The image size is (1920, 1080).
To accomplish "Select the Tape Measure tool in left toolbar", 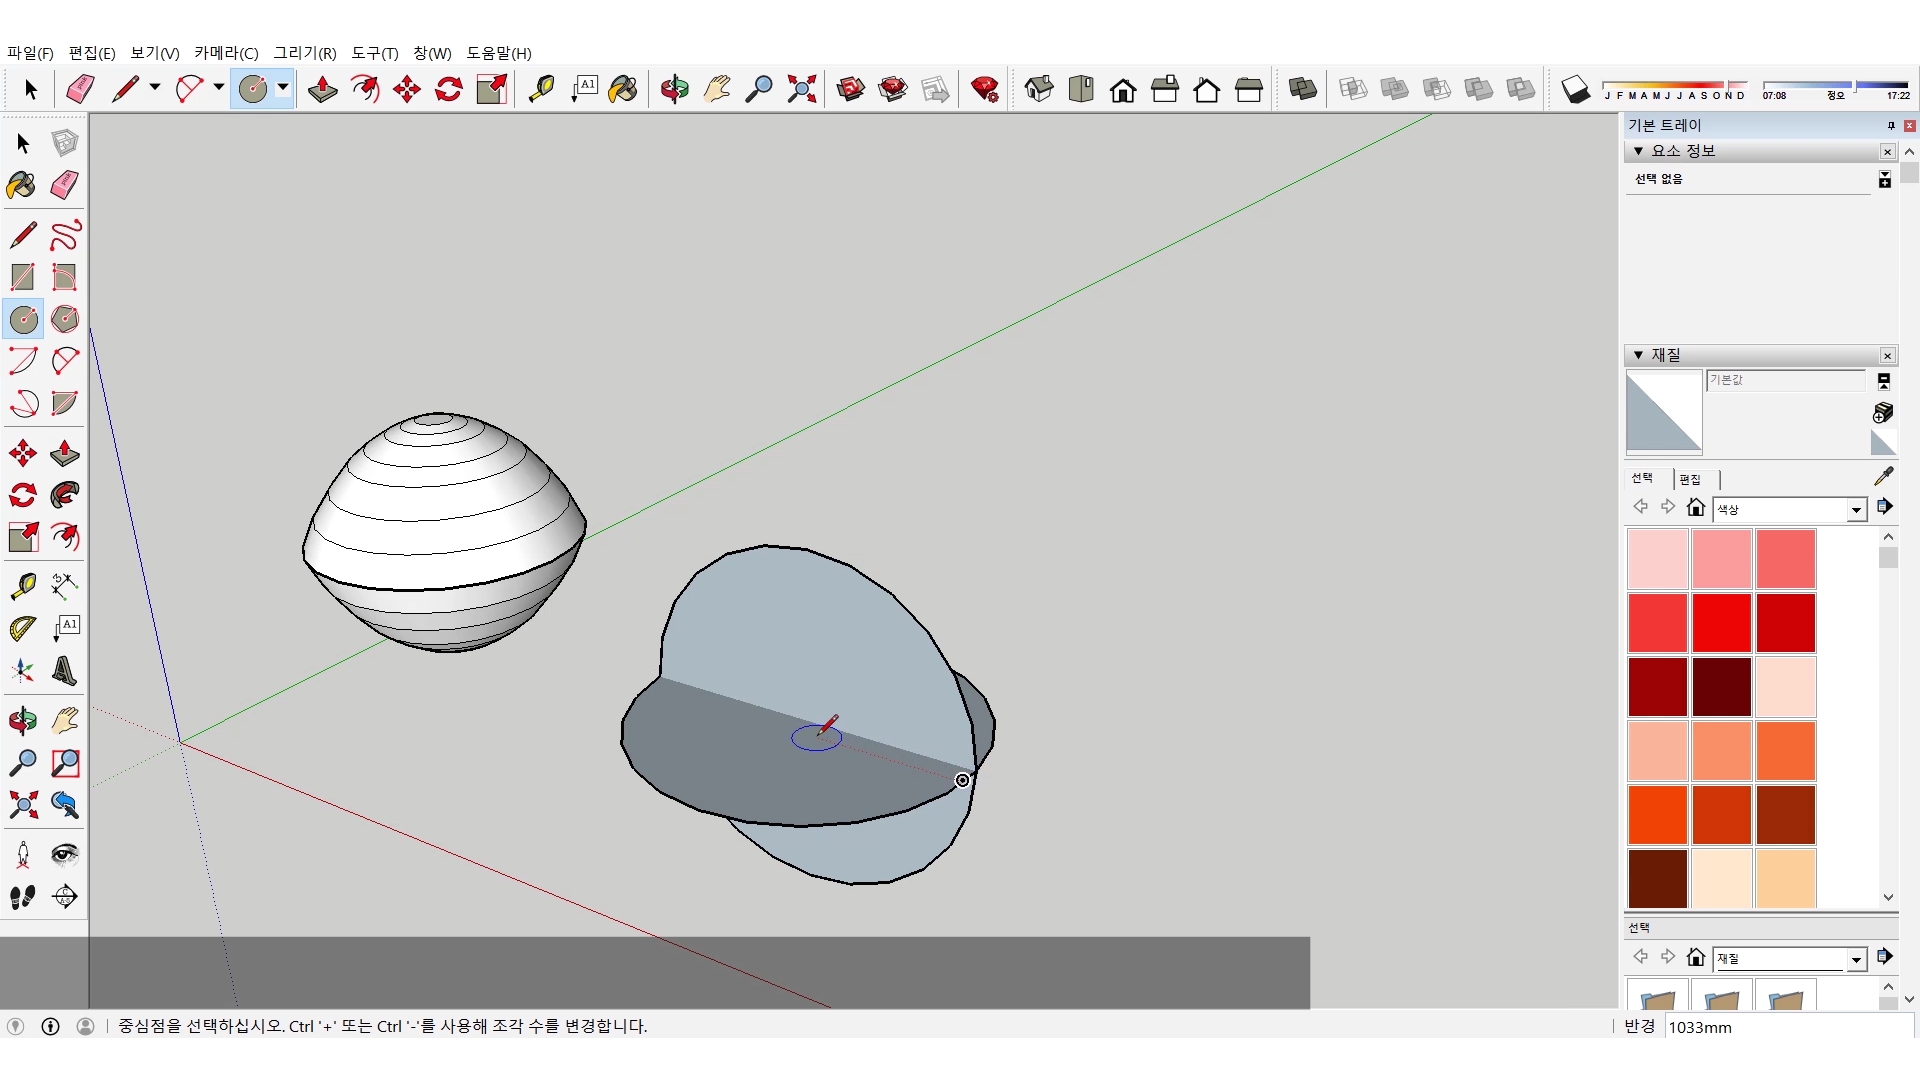I will tap(23, 586).
